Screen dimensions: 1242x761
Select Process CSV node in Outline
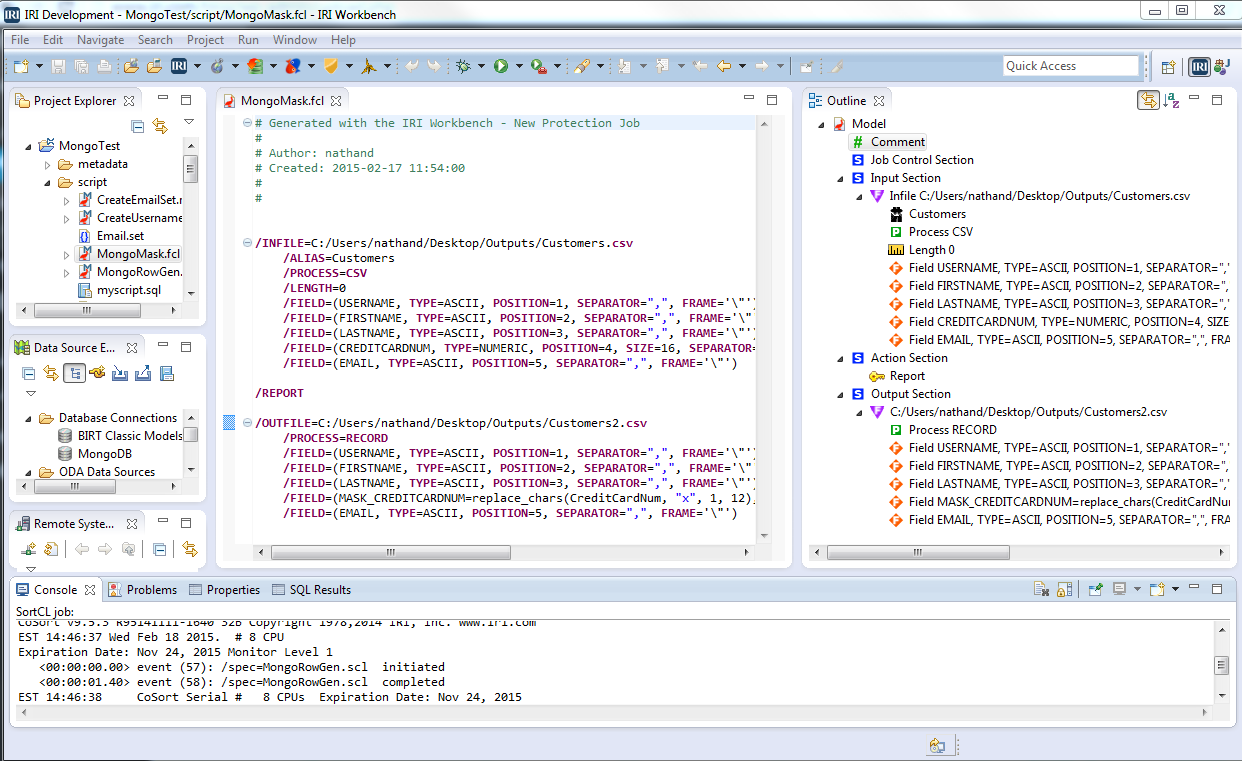pos(931,232)
